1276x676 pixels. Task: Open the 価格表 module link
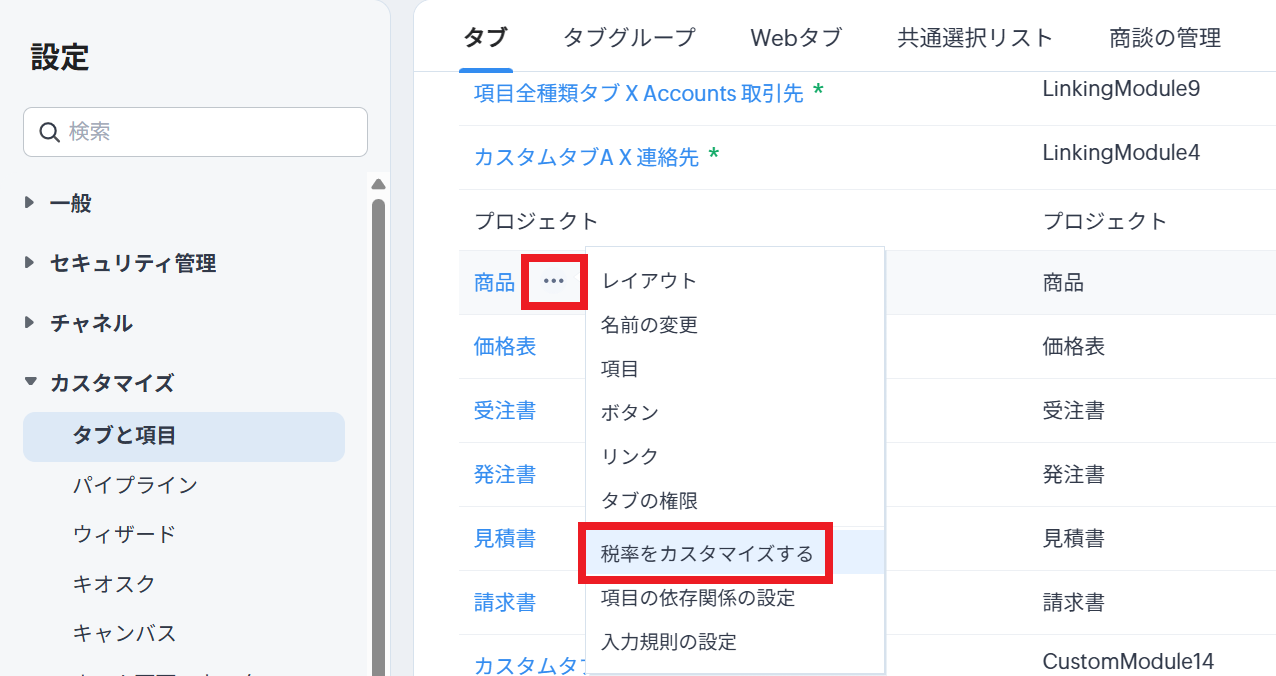(x=505, y=347)
